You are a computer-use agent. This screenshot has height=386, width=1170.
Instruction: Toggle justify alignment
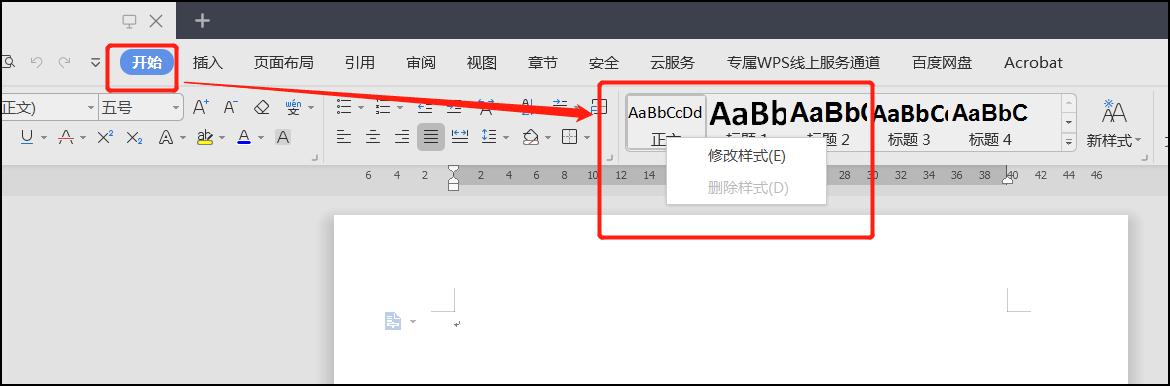(431, 137)
